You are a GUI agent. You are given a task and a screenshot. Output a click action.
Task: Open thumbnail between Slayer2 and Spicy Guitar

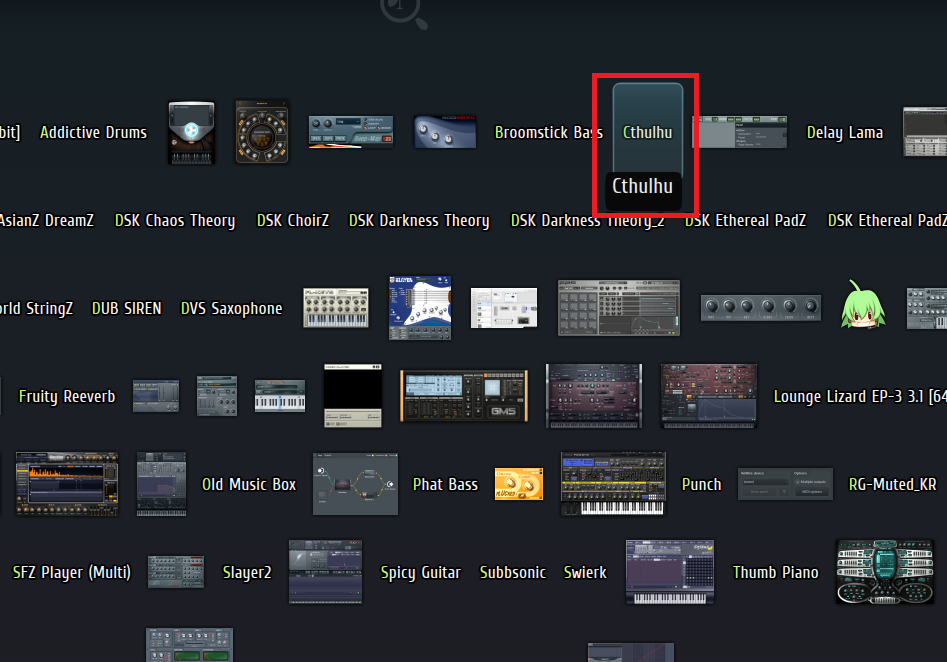(326, 572)
